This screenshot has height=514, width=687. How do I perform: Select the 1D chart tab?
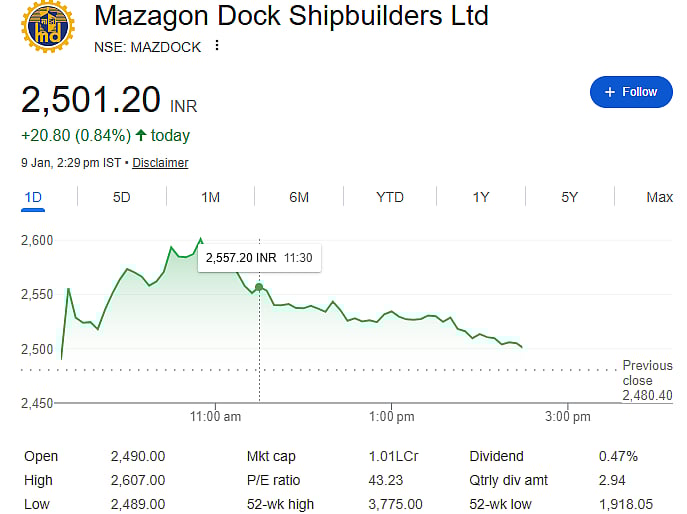pos(33,197)
